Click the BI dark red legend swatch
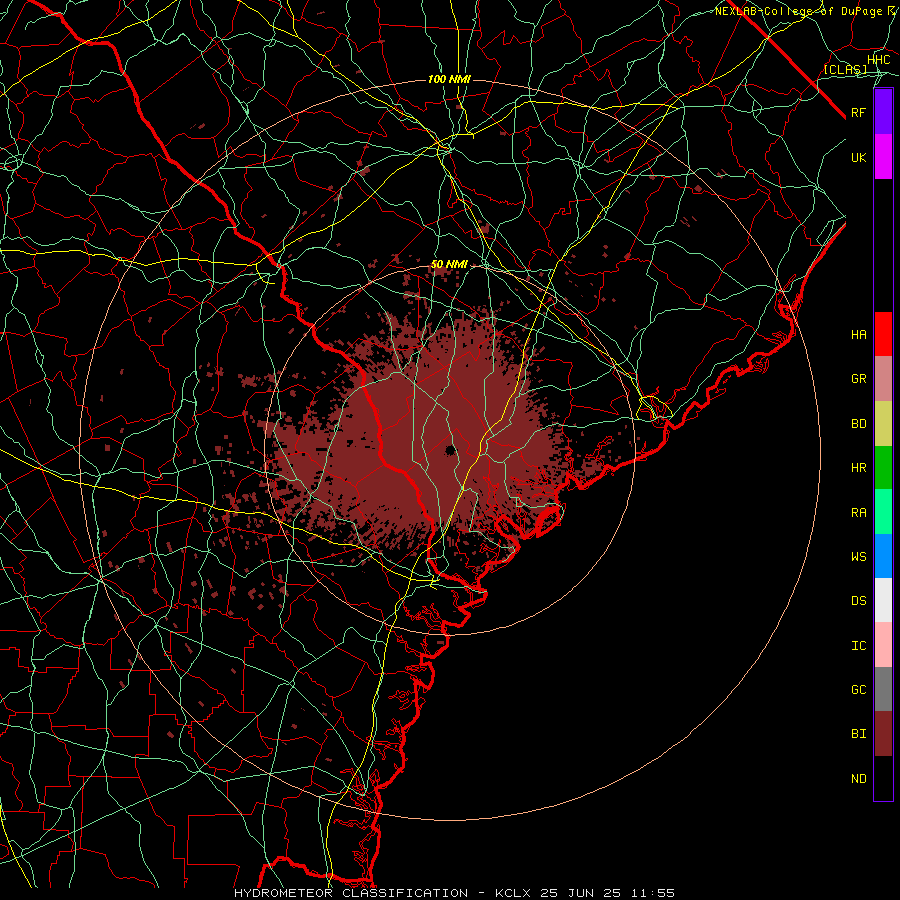Screen dimensions: 900x900 pos(883,734)
